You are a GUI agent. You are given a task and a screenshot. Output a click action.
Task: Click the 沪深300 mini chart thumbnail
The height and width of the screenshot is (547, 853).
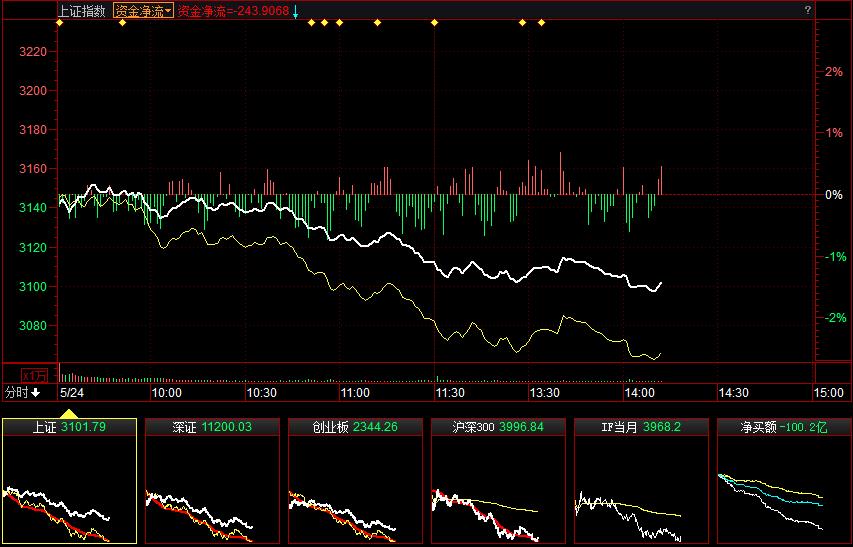[x=498, y=490]
